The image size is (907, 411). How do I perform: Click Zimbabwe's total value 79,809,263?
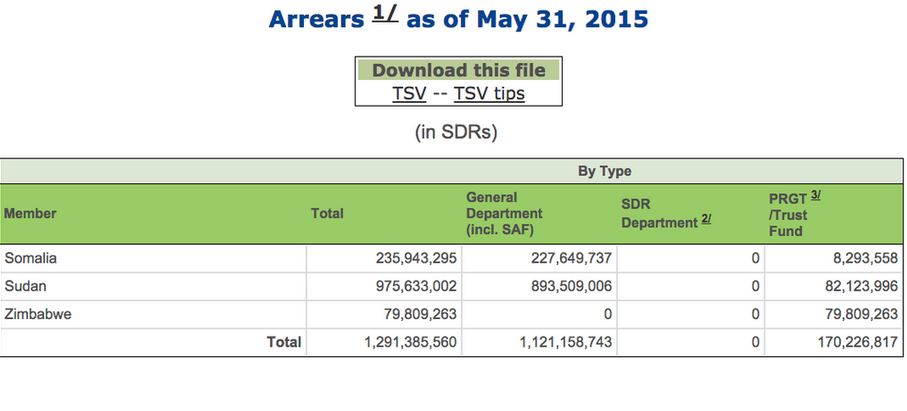(x=421, y=314)
